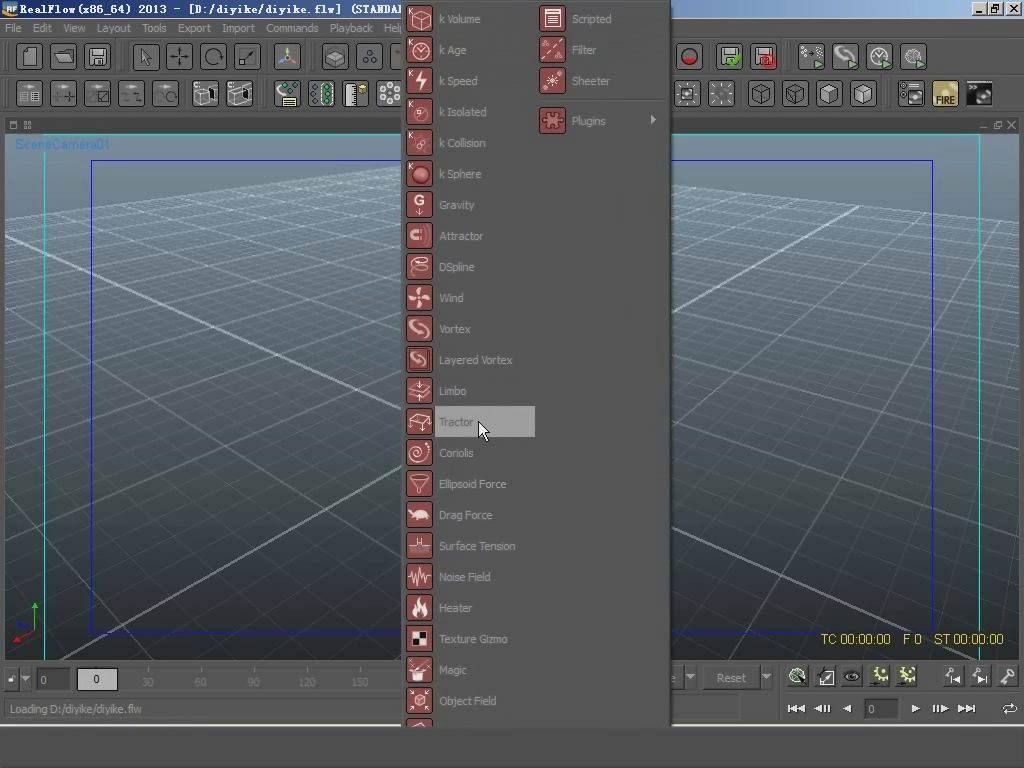1024x768 pixels.
Task: Click the colored axis pivot icon
Action: [x=287, y=57]
